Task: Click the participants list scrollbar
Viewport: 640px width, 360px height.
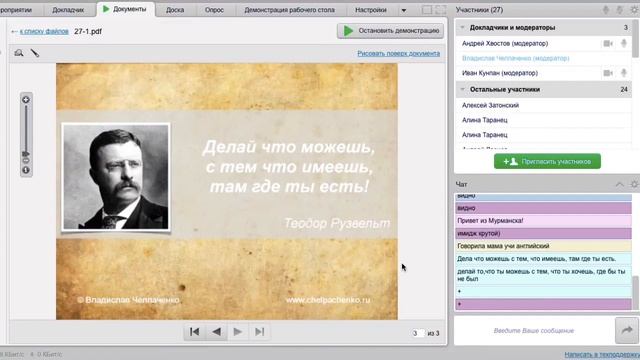Action: tap(636, 39)
